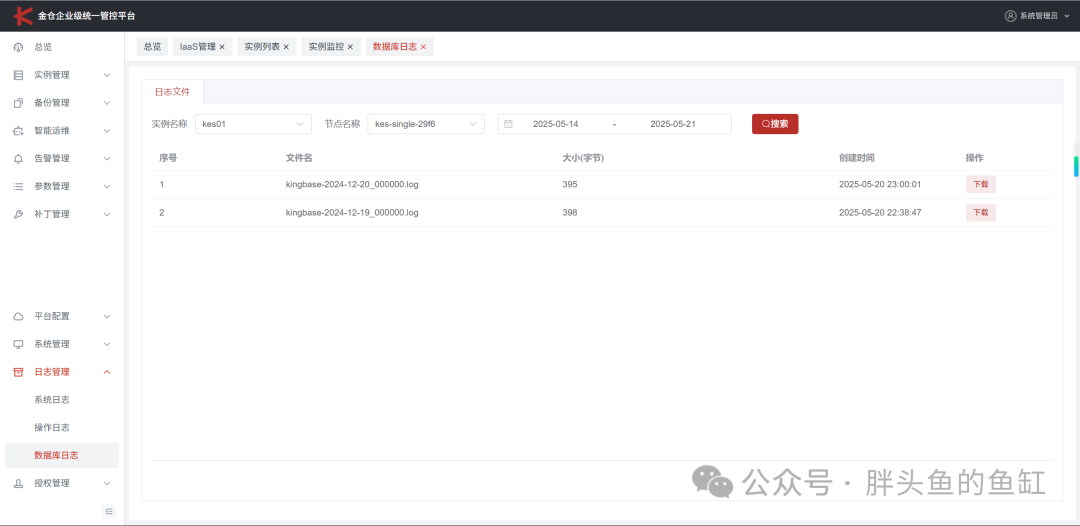Download kingbase-2024-12-20_000000.log
Viewport: 1080px width, 526px height.
[x=980, y=185]
